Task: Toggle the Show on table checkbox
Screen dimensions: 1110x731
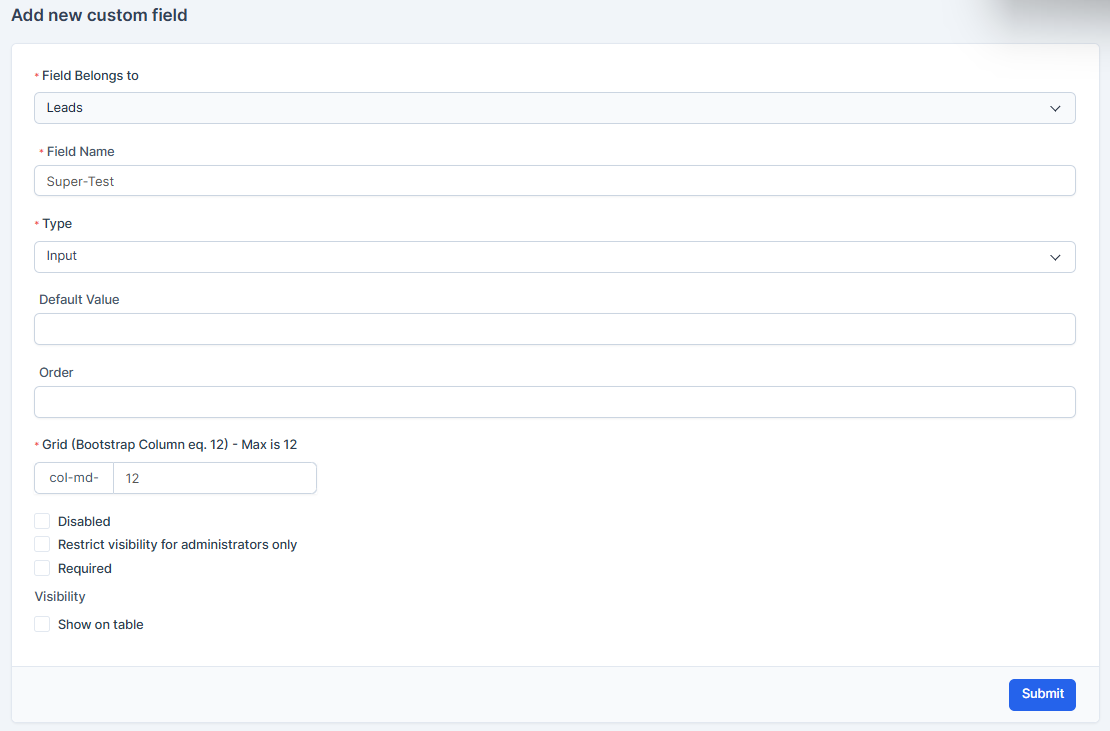Action: [x=42, y=624]
